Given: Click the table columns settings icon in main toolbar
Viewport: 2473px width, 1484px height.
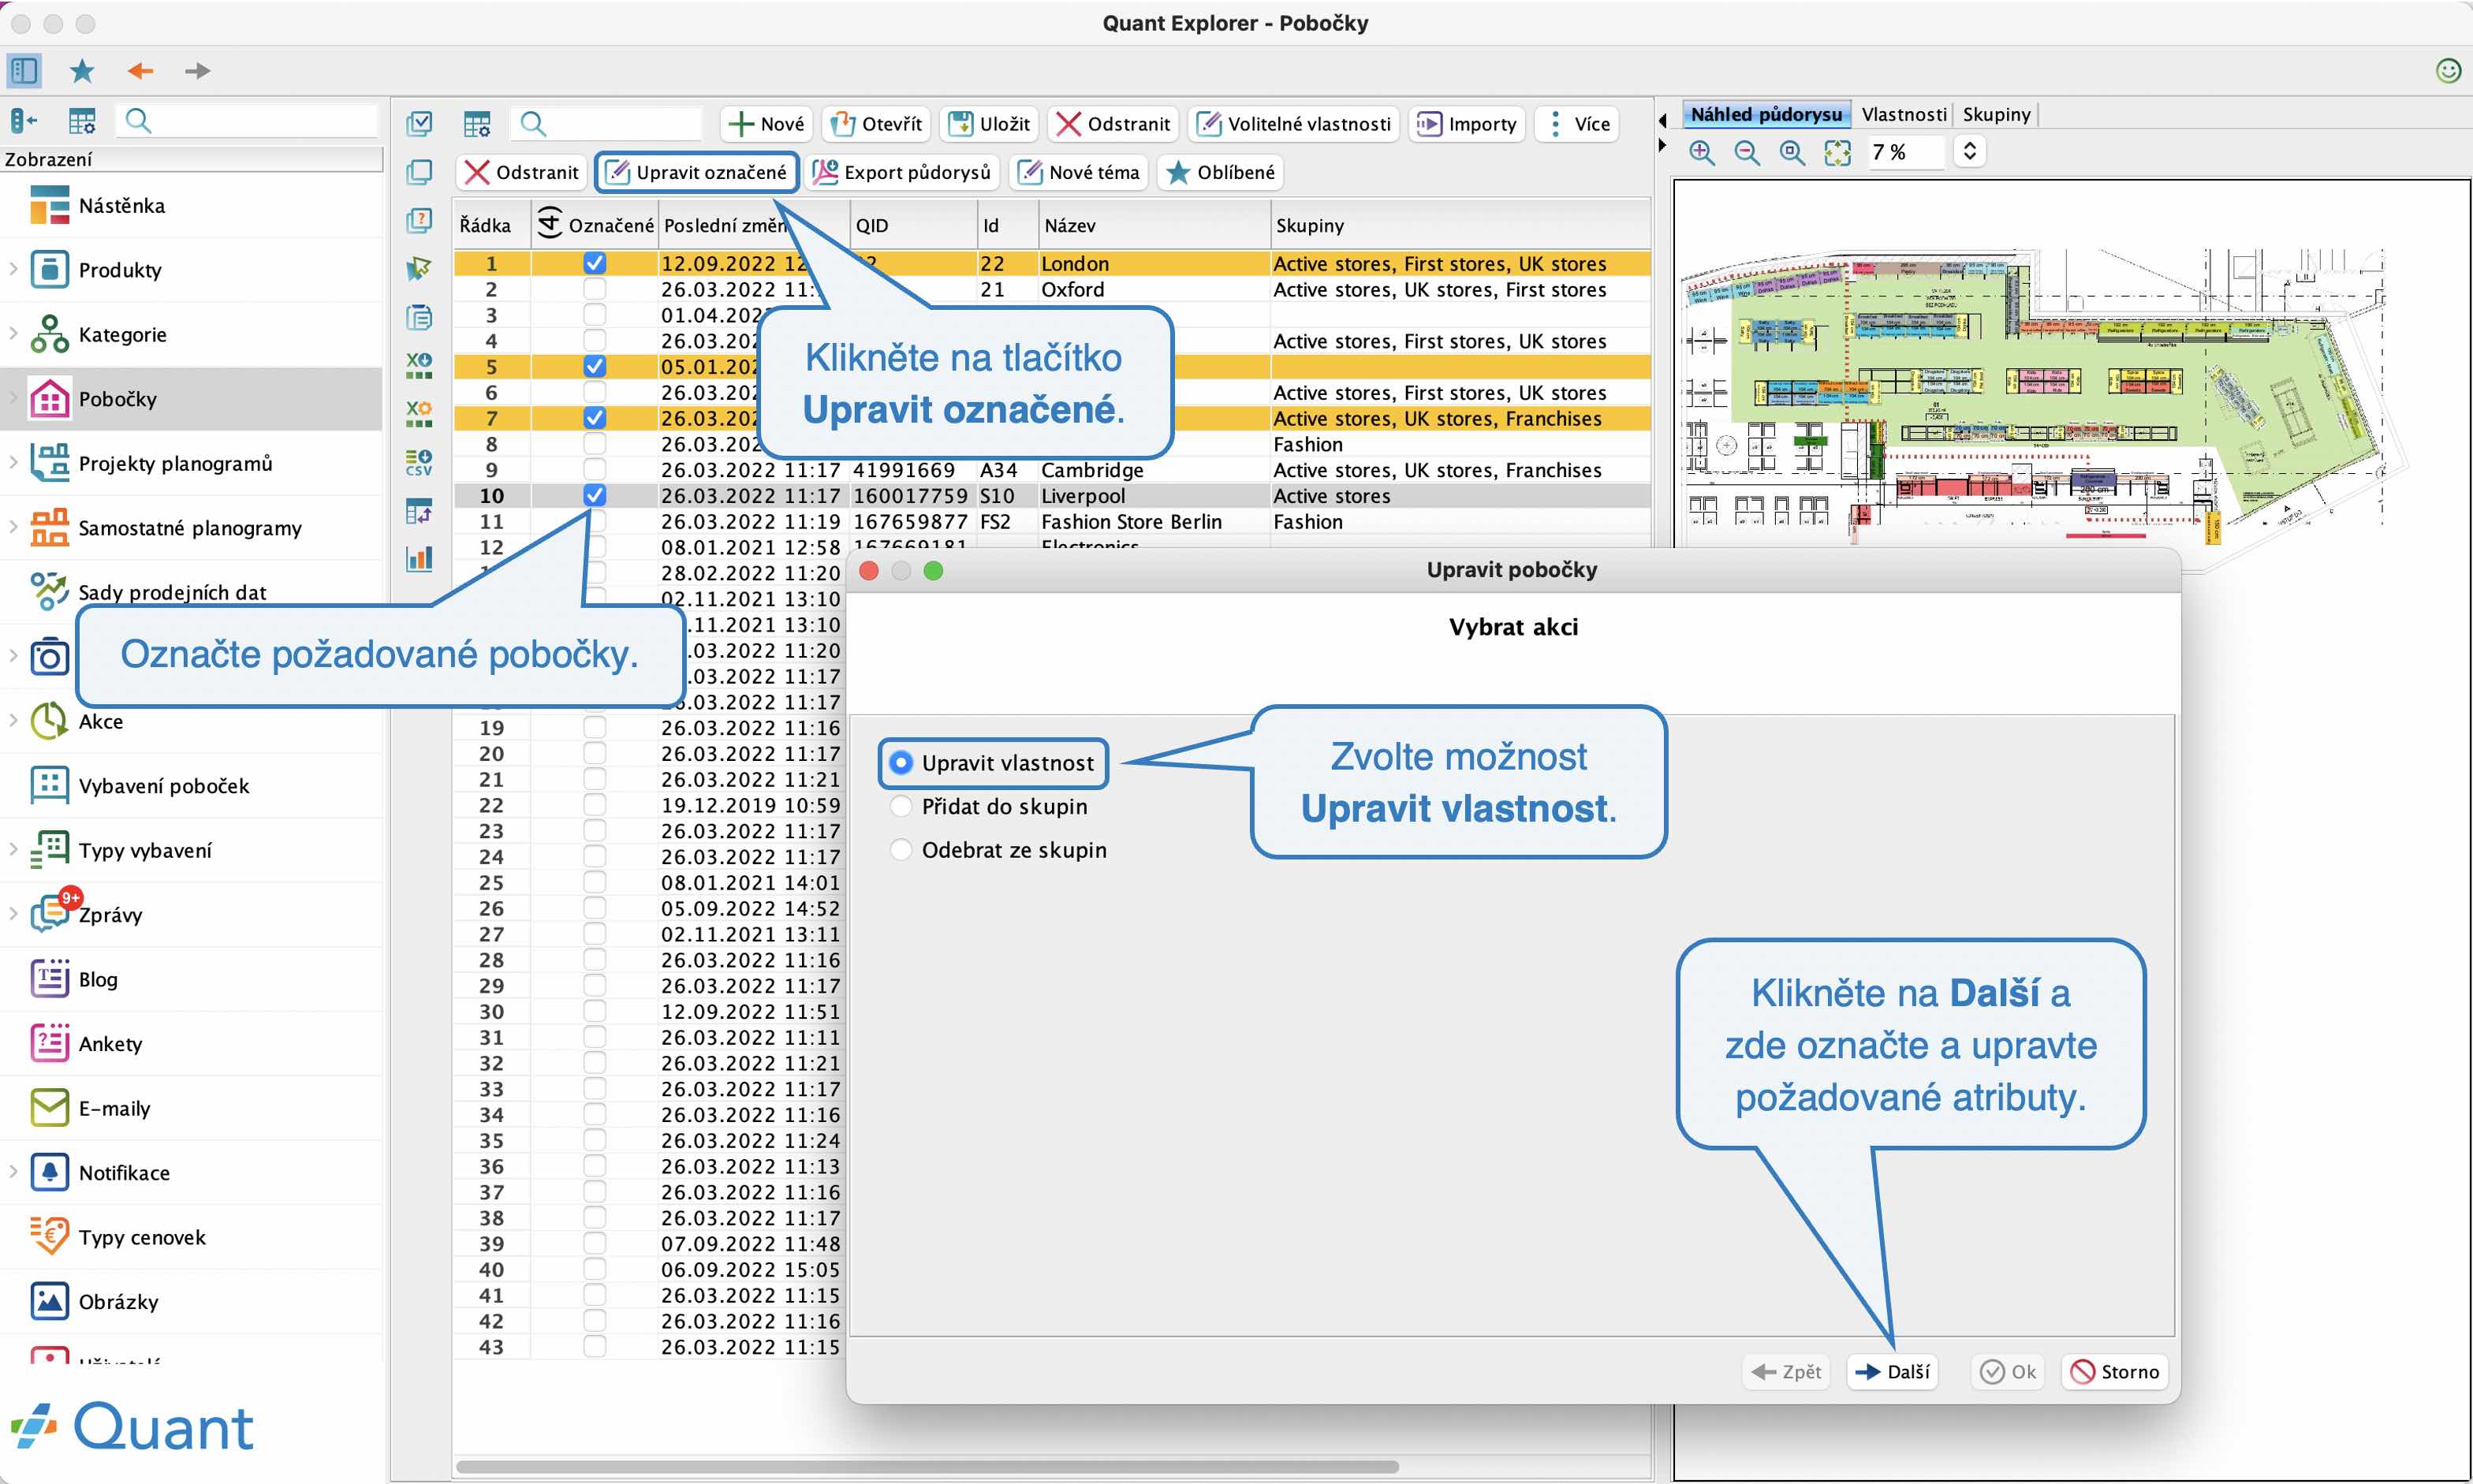Looking at the screenshot, I should (x=477, y=124).
